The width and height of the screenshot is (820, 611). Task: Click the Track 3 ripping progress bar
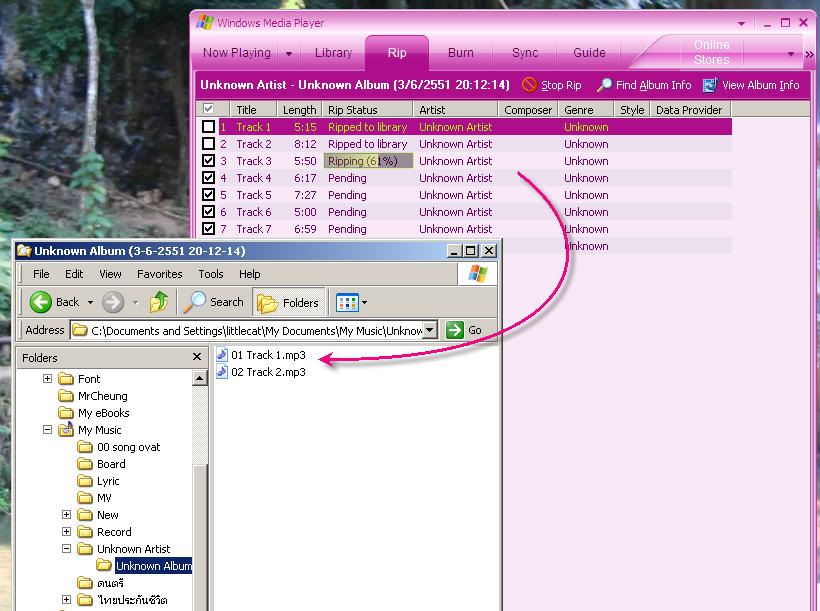tap(368, 161)
